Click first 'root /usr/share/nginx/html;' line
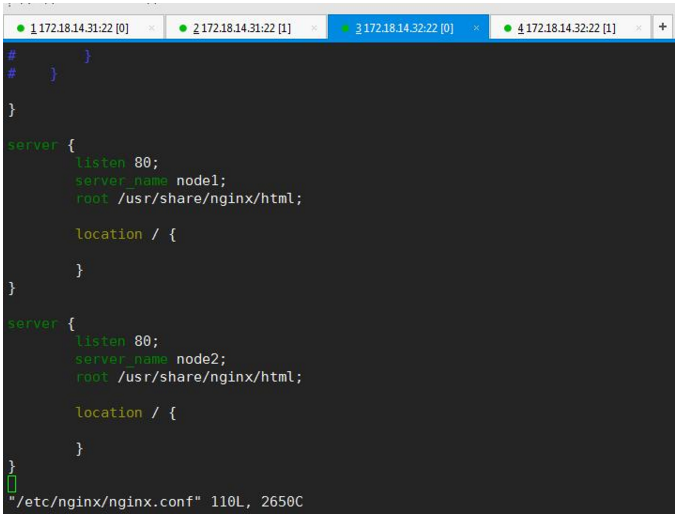 (x=189, y=199)
